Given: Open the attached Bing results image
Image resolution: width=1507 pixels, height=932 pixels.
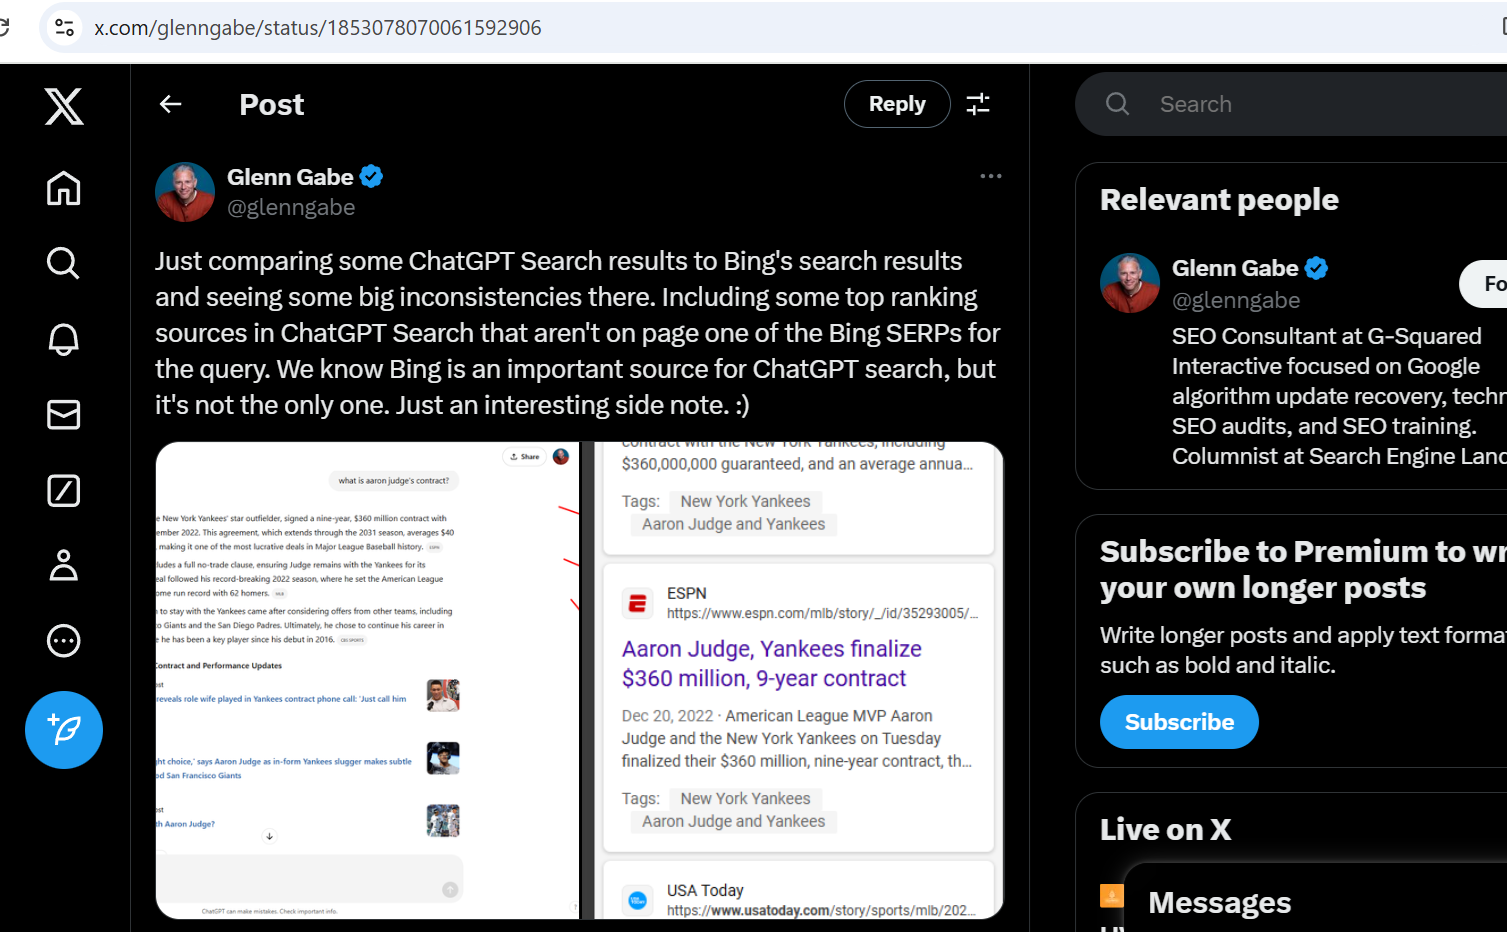Looking at the screenshot, I should tap(799, 680).
